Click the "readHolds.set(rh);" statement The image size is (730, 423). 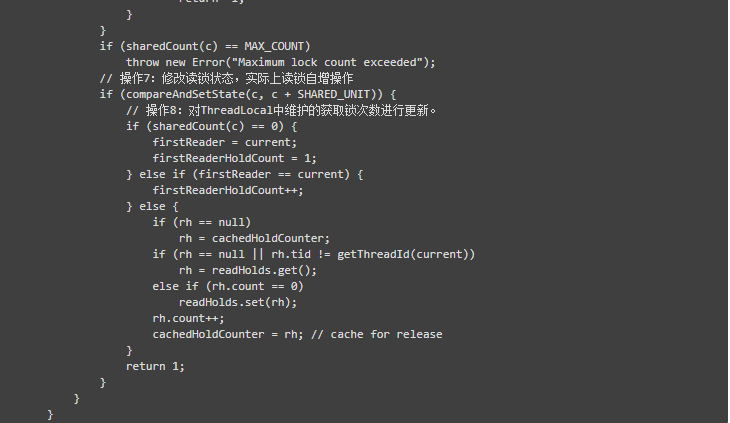(x=238, y=302)
